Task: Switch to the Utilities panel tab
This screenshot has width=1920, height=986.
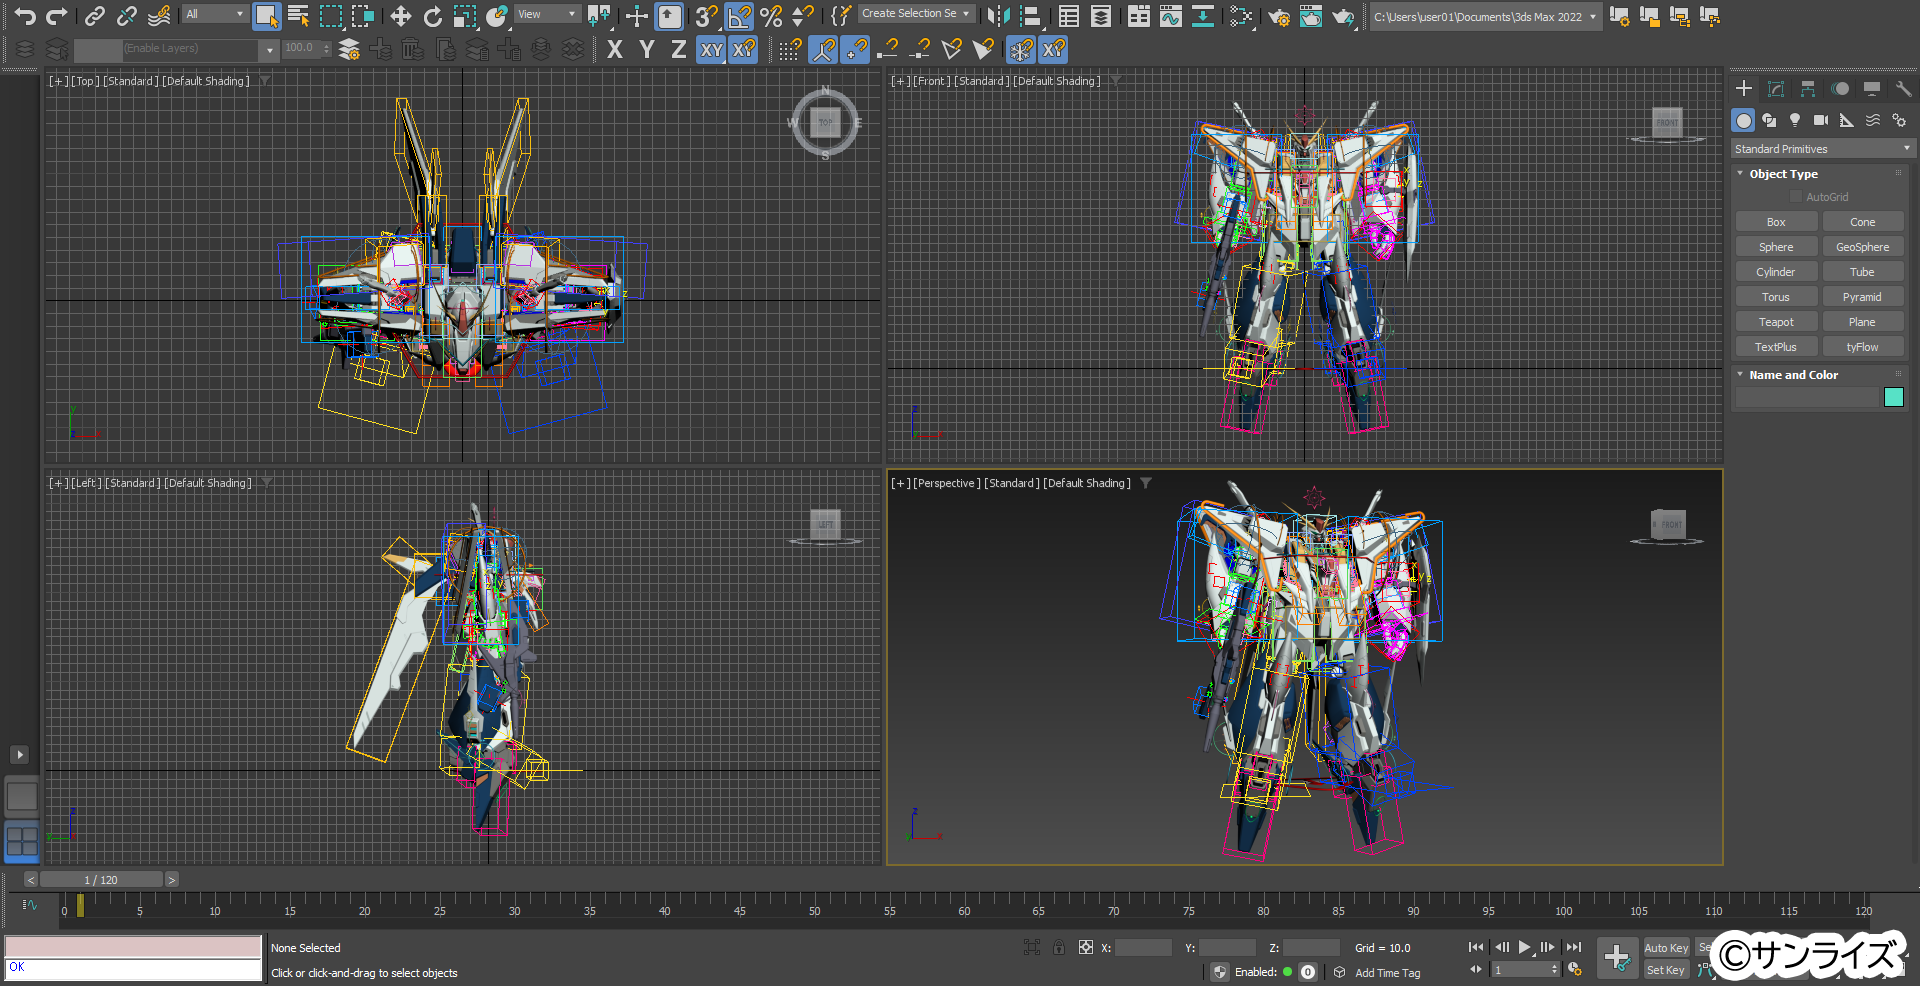Action: pos(1903,89)
